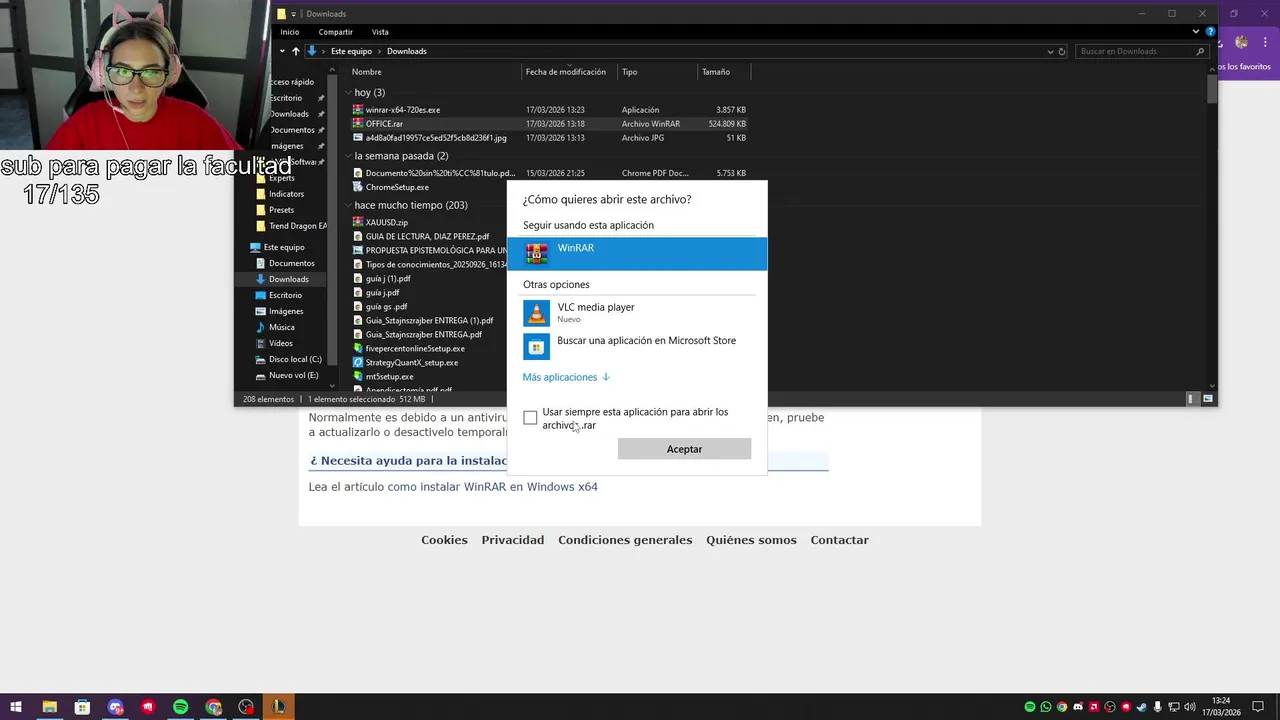The image size is (1280, 720).
Task: Select the fivepercentonline5setup.exe icon
Action: pyautogui.click(x=358, y=348)
